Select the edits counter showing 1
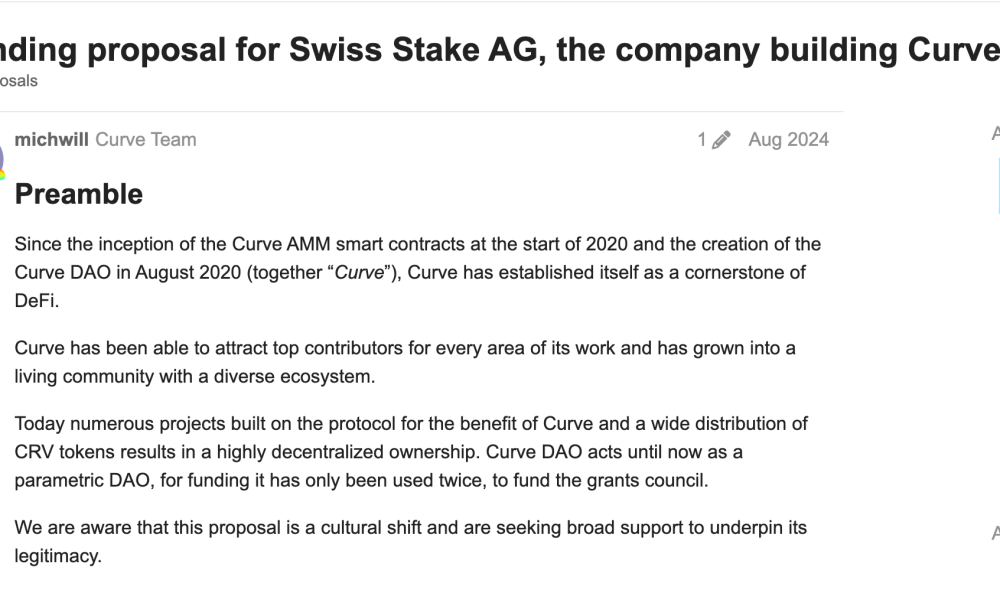This screenshot has height=600, width=1000. click(x=701, y=139)
